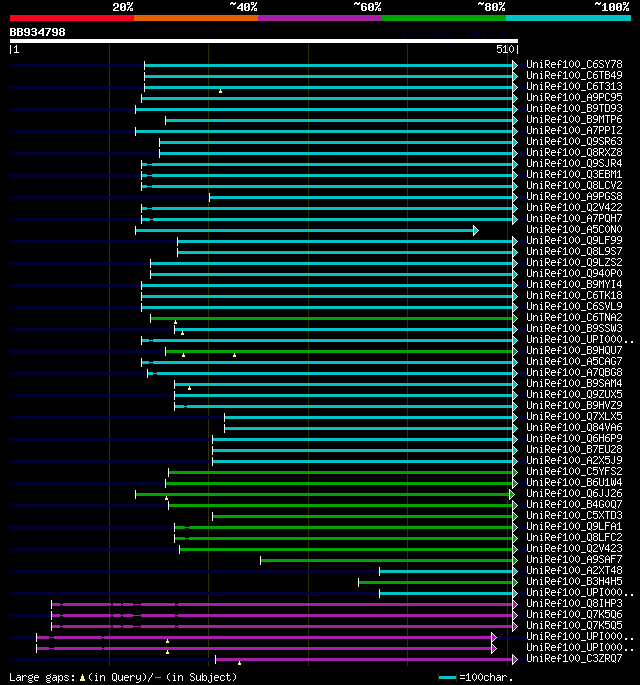Click the yellow gap marker below the UniRef100_C6TNA2 bar

point(176,322)
